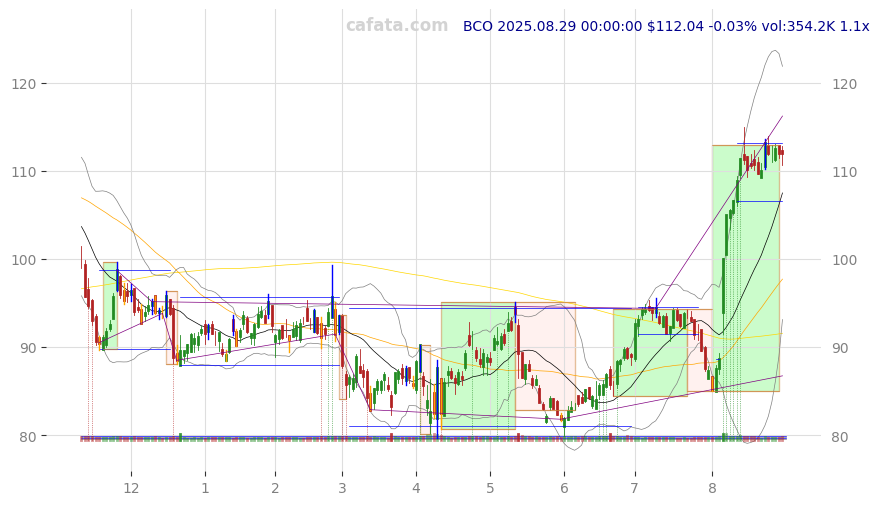This screenshot has width=879, height=505.
Task: Select the 110 label on right price axis
Action: point(845,172)
